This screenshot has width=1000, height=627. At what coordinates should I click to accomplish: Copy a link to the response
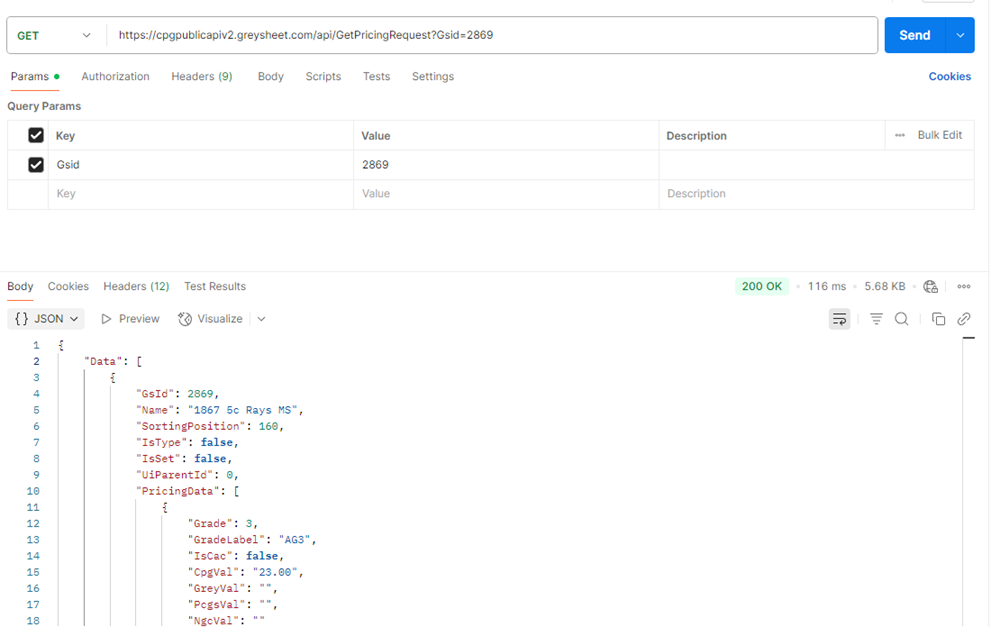(x=964, y=318)
